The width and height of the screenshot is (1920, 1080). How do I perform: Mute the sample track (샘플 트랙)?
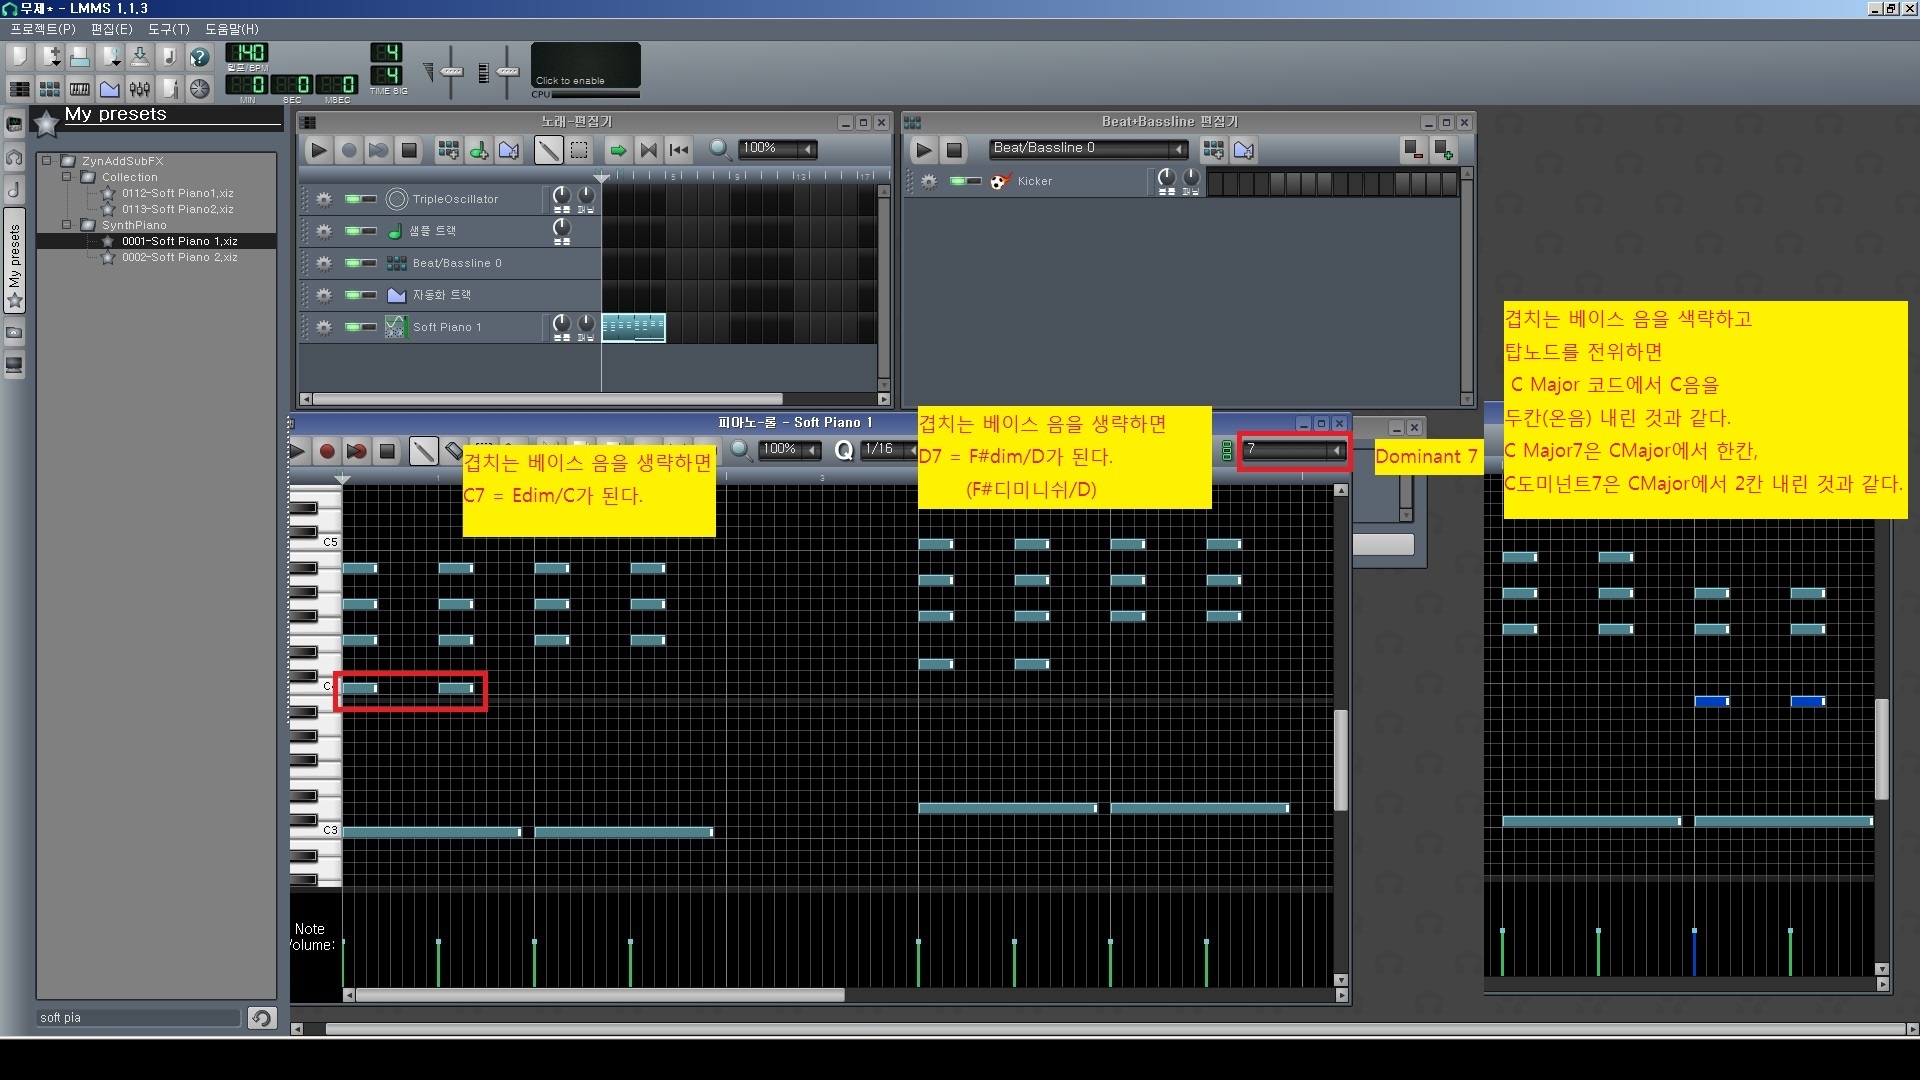coord(353,231)
